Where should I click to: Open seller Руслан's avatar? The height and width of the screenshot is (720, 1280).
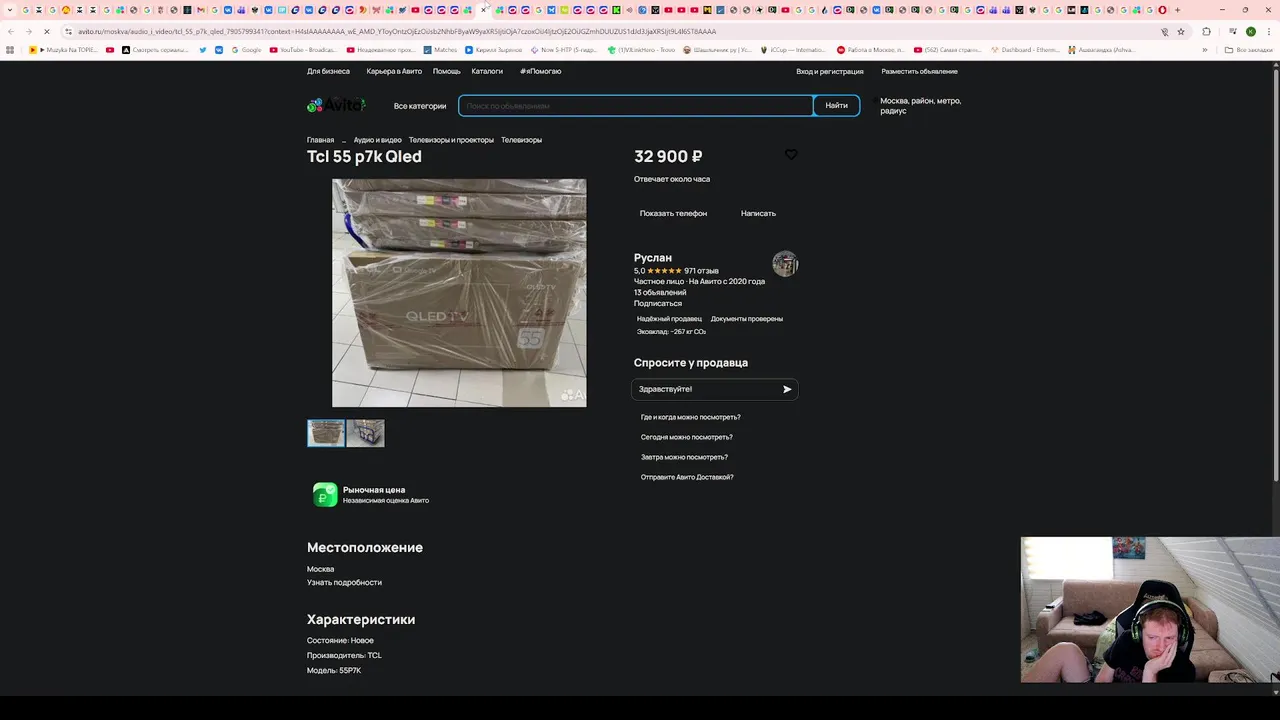tap(785, 264)
